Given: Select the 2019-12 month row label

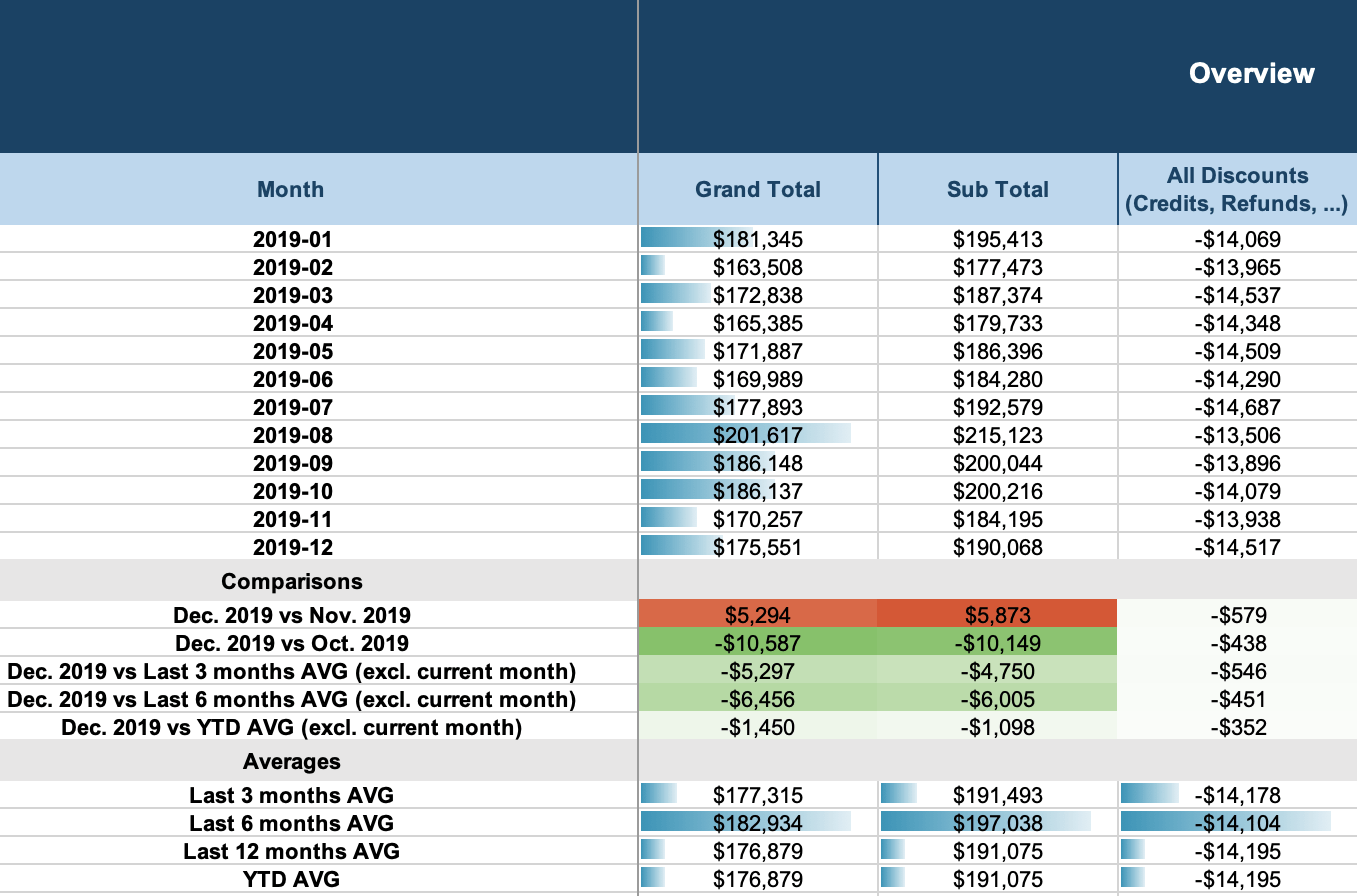Looking at the screenshot, I should click(x=292, y=547).
